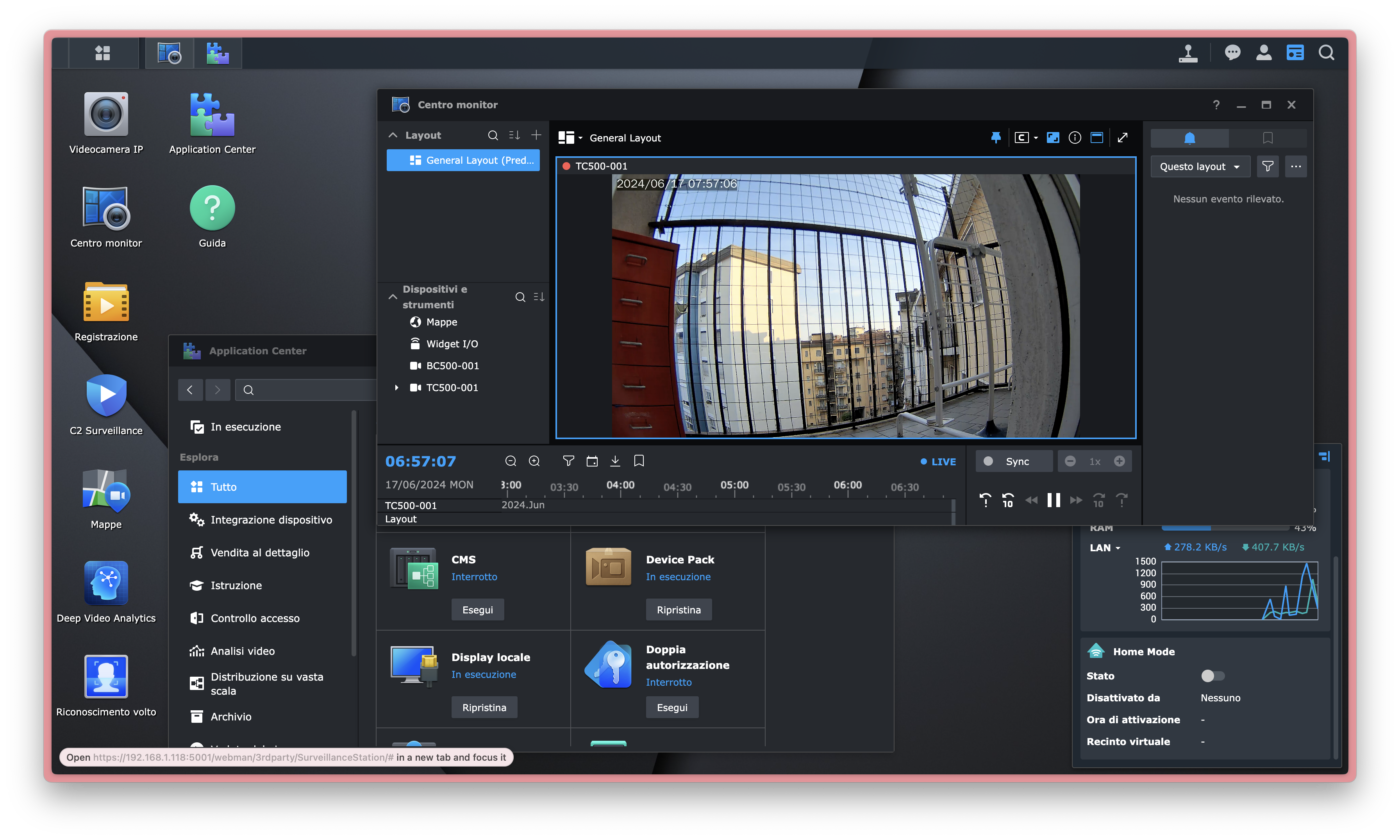Expand the TC500-001 device tree item
This screenshot has height=840, width=1400.
[x=396, y=388]
